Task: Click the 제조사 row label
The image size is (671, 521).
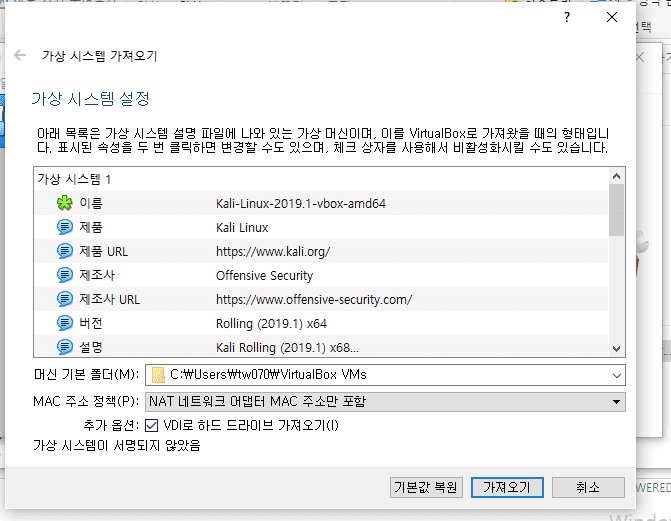Action: 97,275
